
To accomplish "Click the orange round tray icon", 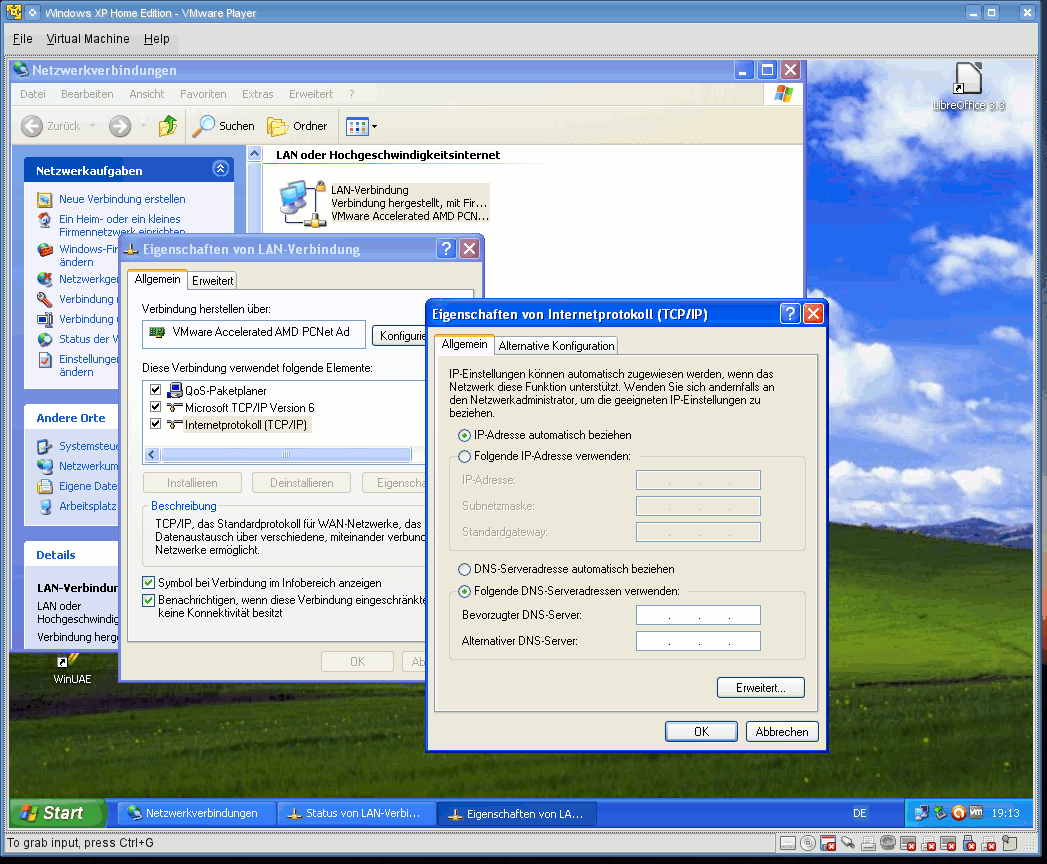I will (x=958, y=813).
